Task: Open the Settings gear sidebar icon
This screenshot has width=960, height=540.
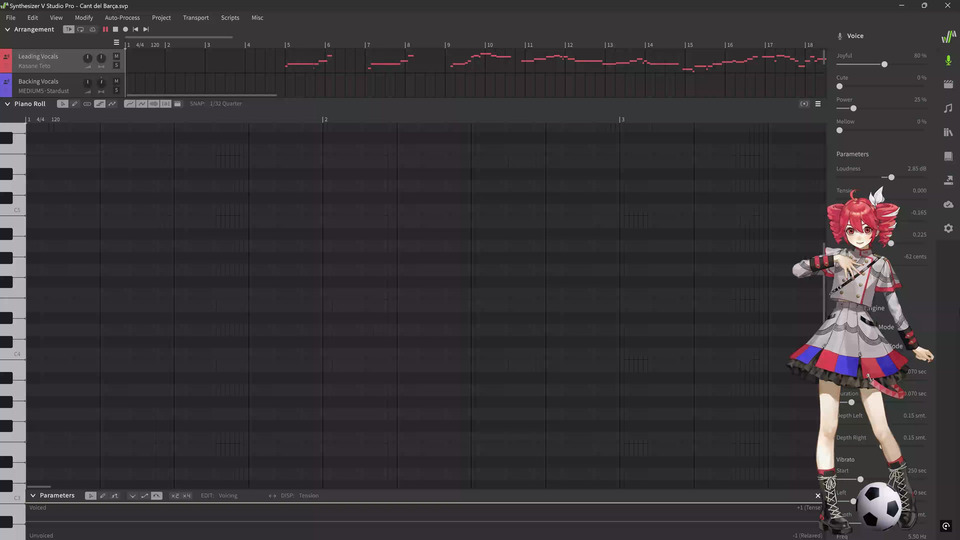Action: tap(948, 228)
